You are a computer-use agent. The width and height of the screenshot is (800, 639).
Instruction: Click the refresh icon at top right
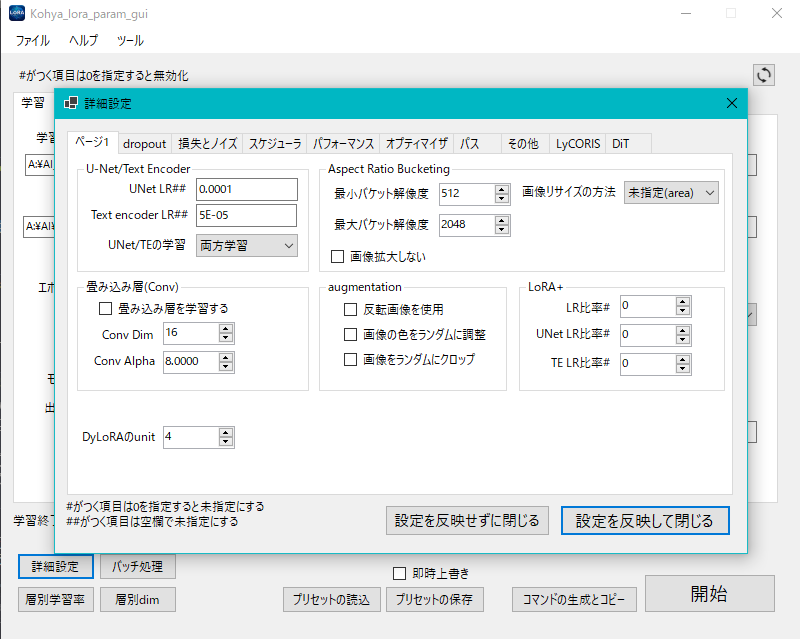(764, 75)
